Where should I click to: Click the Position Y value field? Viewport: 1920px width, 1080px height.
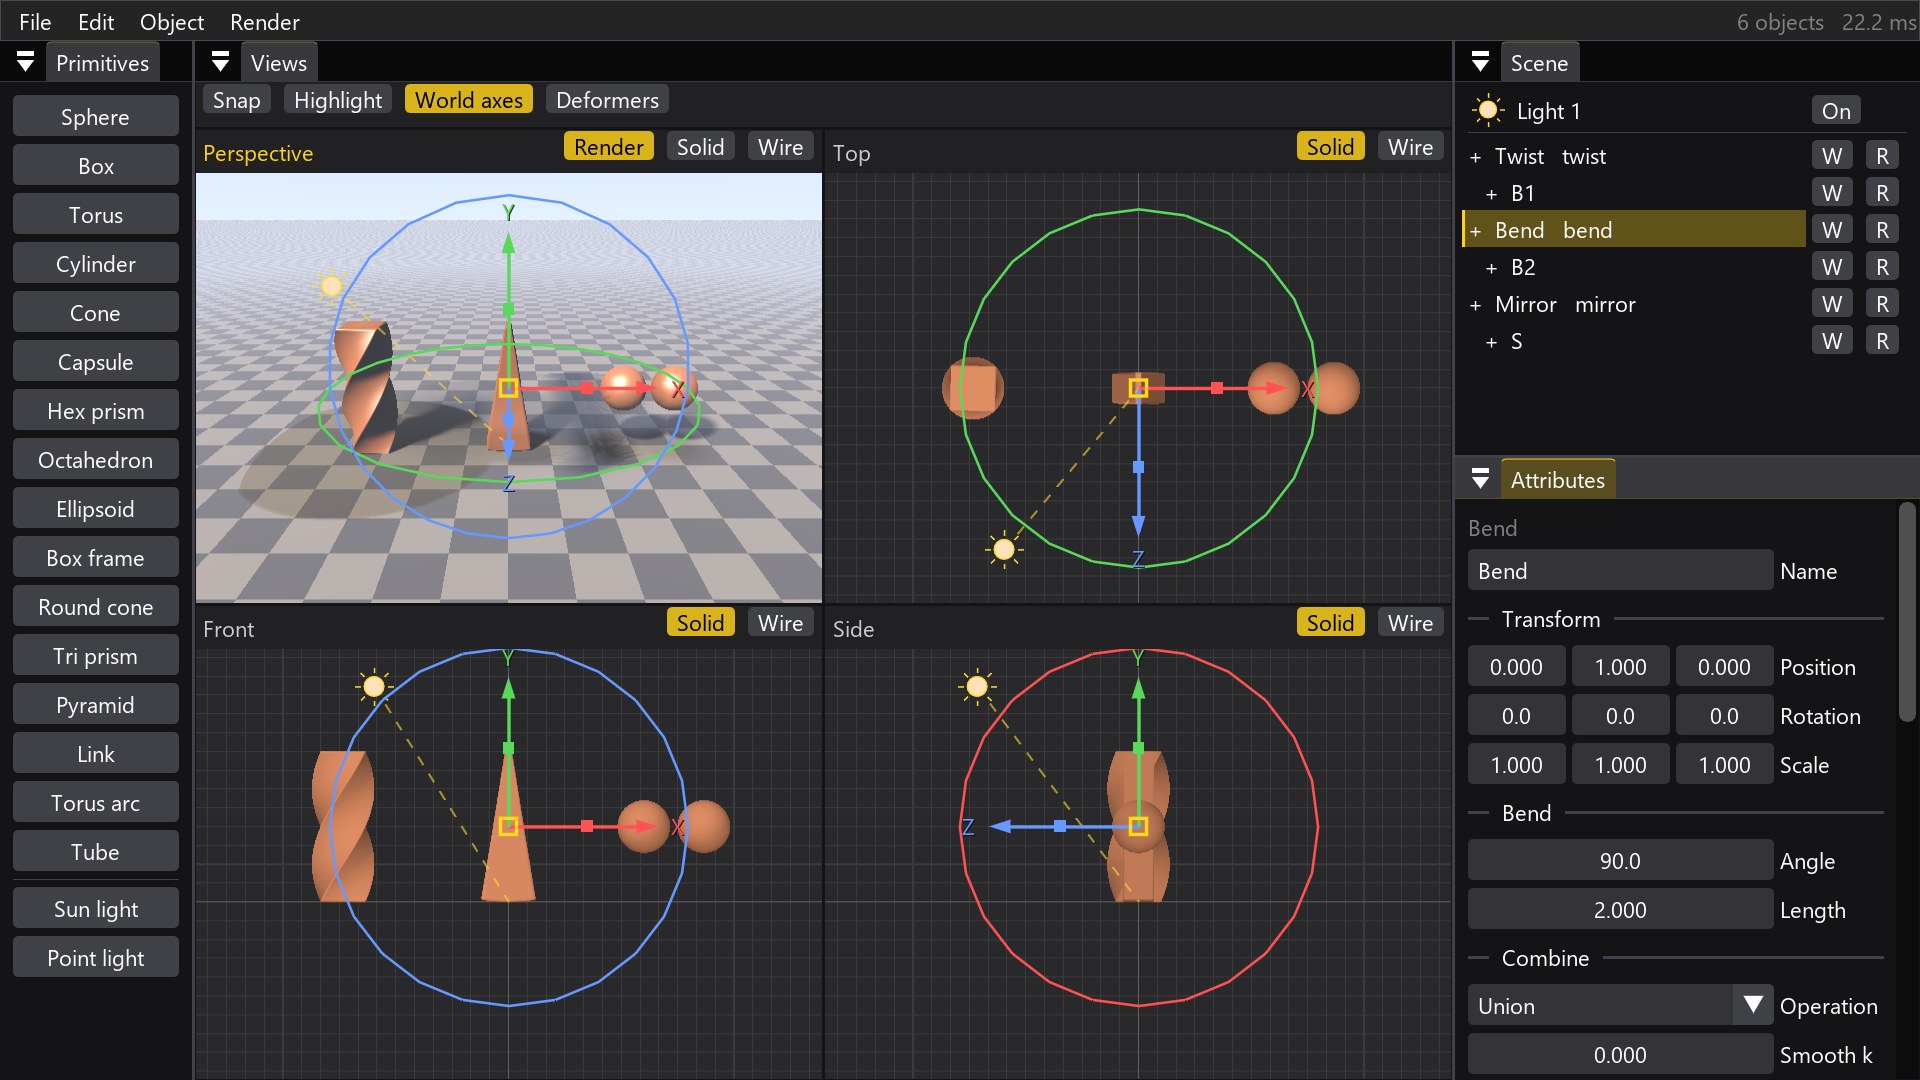pyautogui.click(x=1620, y=667)
